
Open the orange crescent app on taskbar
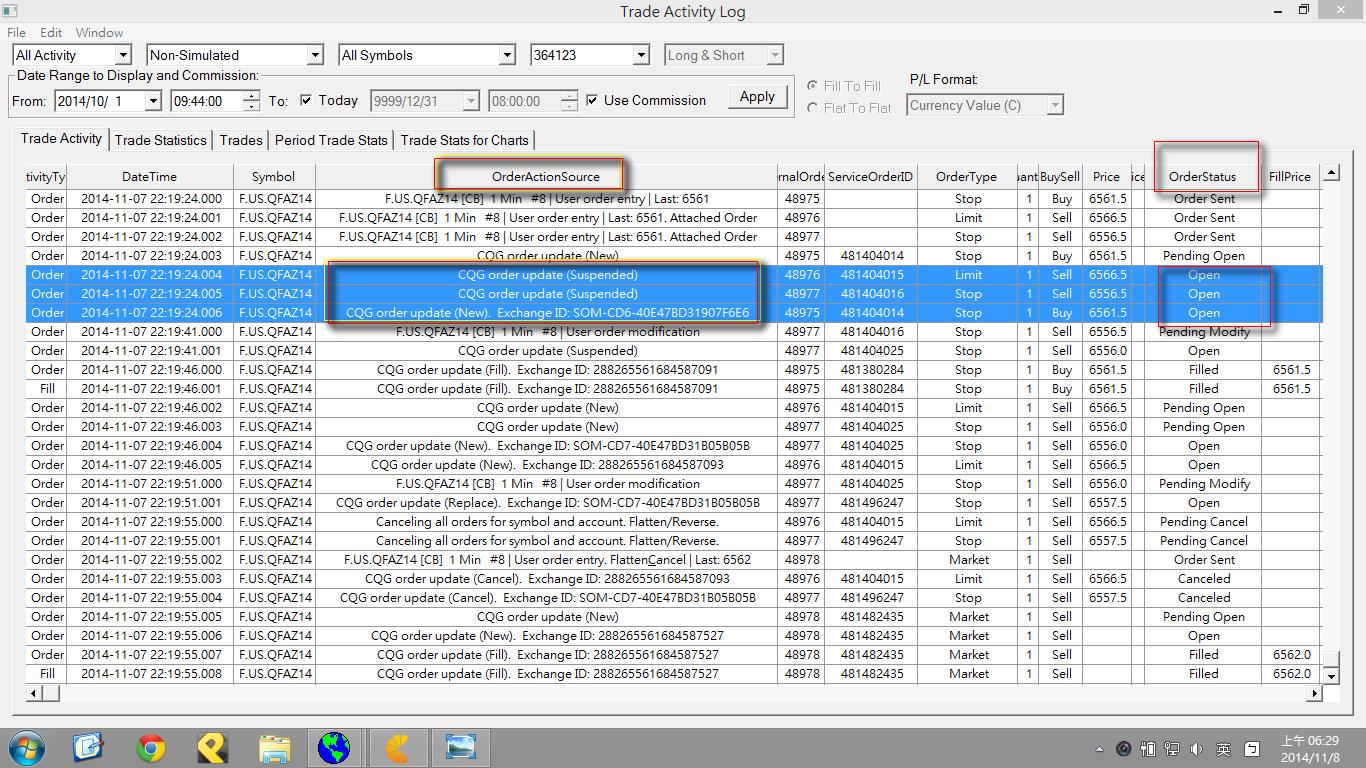pyautogui.click(x=398, y=748)
